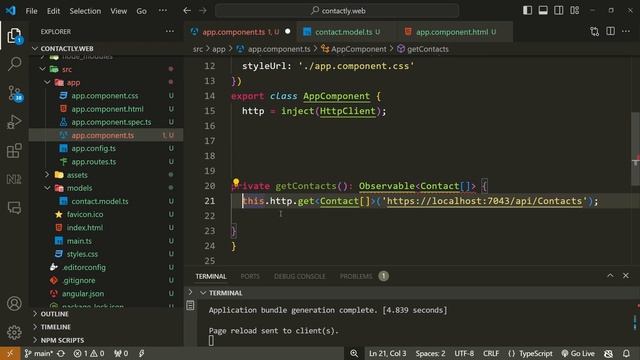
Task: Switch to the contact.model.ts tab
Action: (347, 32)
